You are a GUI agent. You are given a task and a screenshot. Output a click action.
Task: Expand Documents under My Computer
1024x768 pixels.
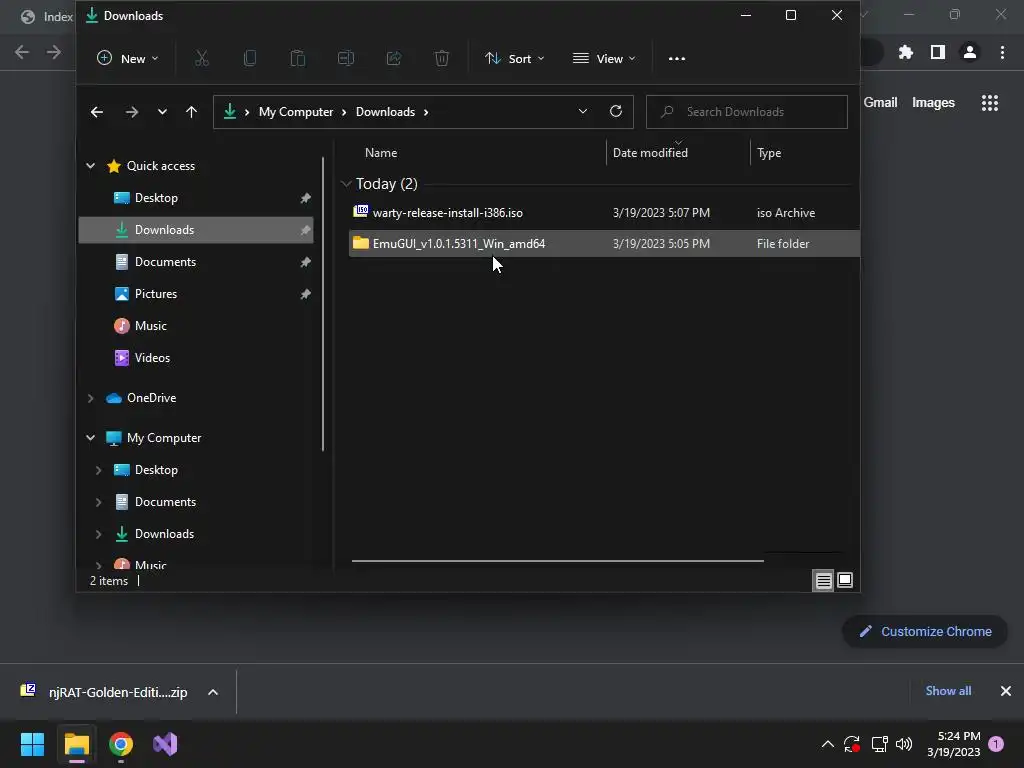coord(99,502)
